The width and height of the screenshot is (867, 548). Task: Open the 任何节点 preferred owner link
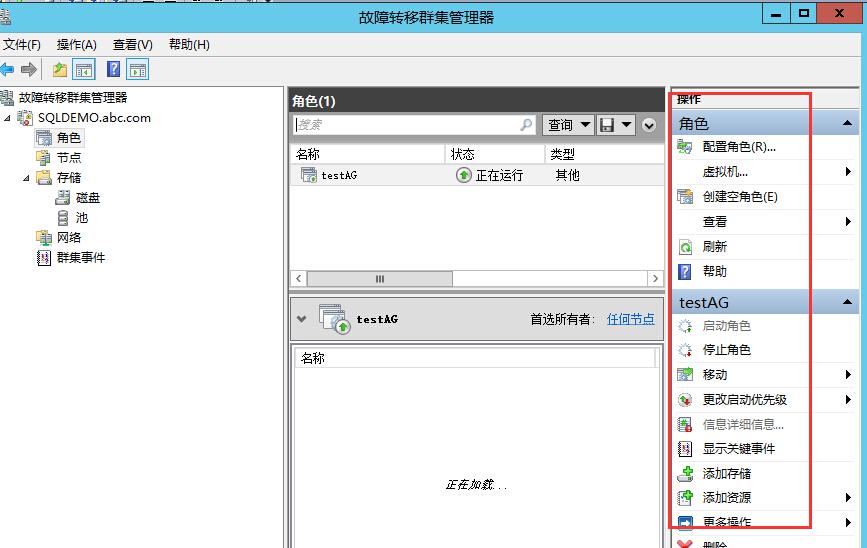click(x=630, y=319)
